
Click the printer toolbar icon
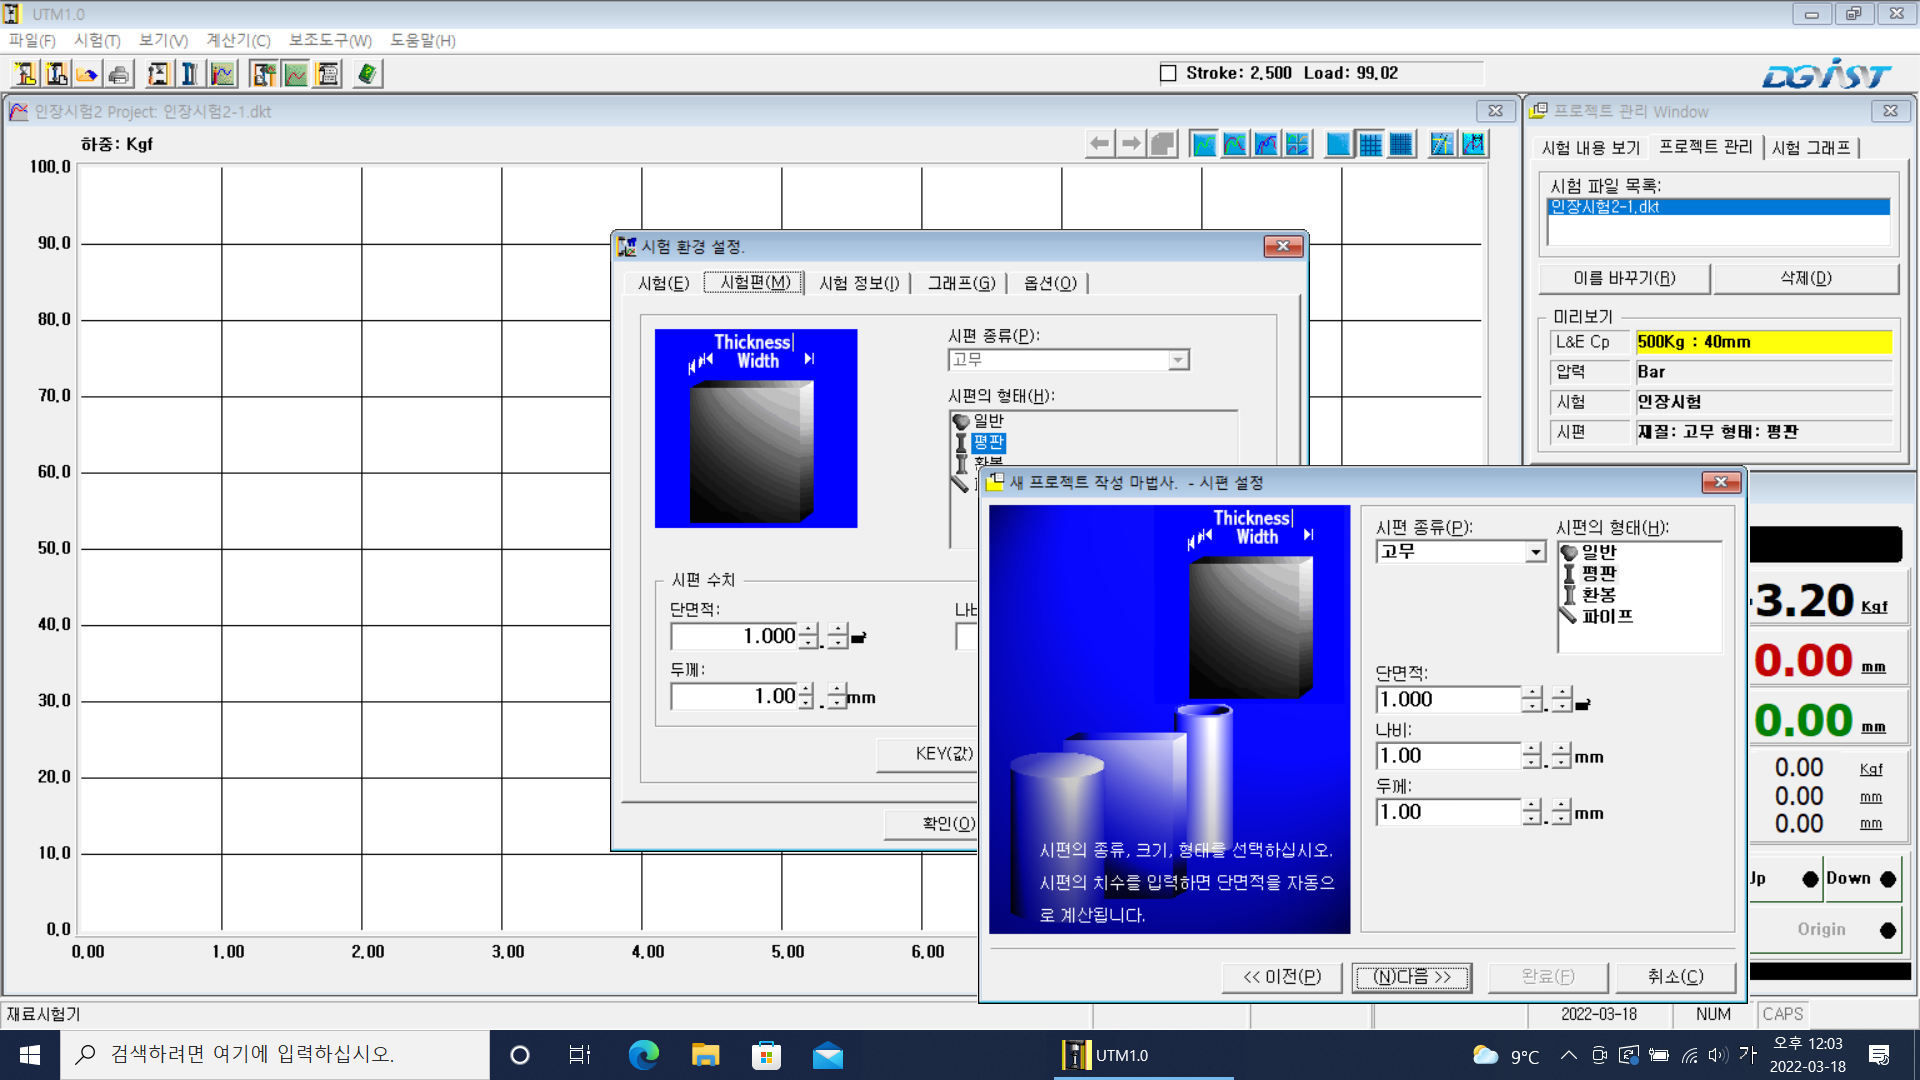tap(119, 74)
